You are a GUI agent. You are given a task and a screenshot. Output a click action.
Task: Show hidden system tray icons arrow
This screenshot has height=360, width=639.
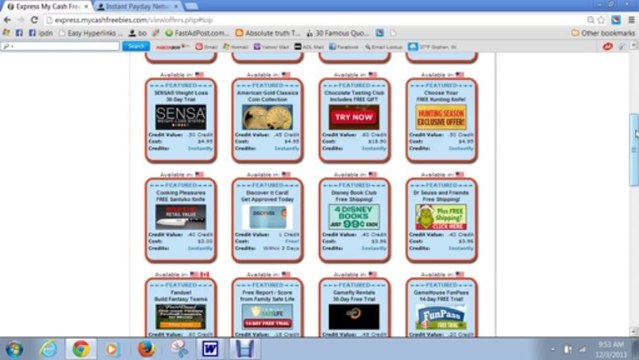click(553, 349)
